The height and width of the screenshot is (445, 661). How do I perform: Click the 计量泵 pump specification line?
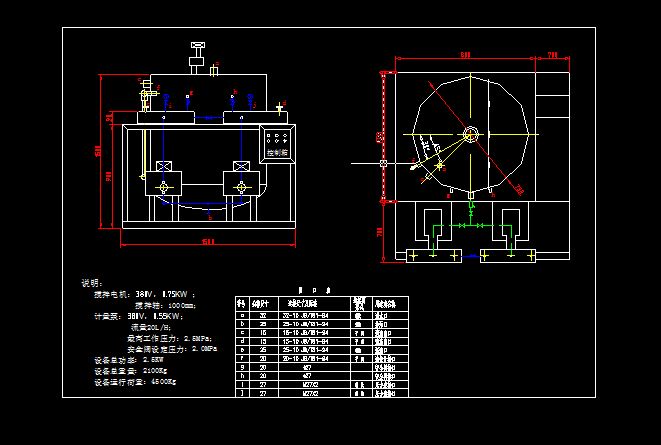click(x=138, y=316)
